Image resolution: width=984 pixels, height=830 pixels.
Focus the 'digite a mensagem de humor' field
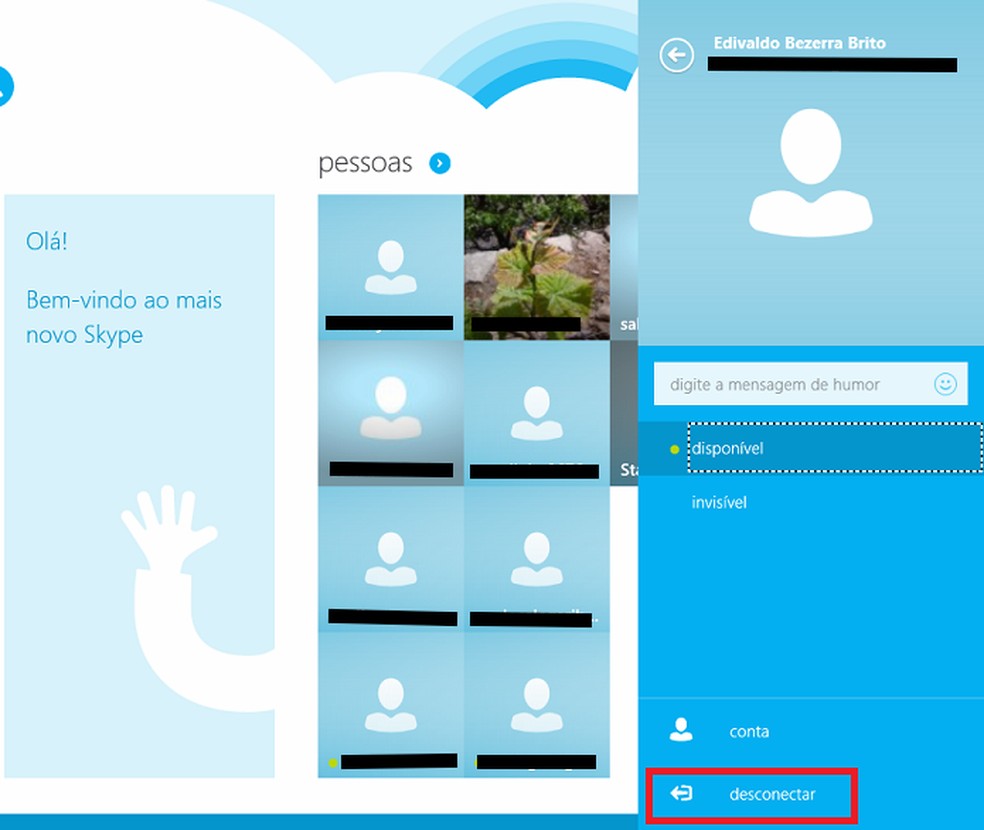click(810, 383)
